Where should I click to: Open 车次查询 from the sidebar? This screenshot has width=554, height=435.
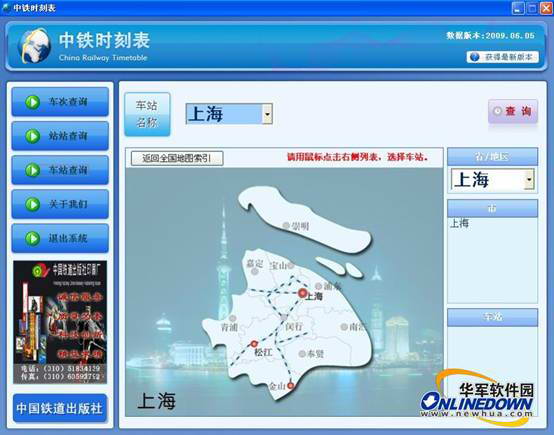(x=60, y=102)
